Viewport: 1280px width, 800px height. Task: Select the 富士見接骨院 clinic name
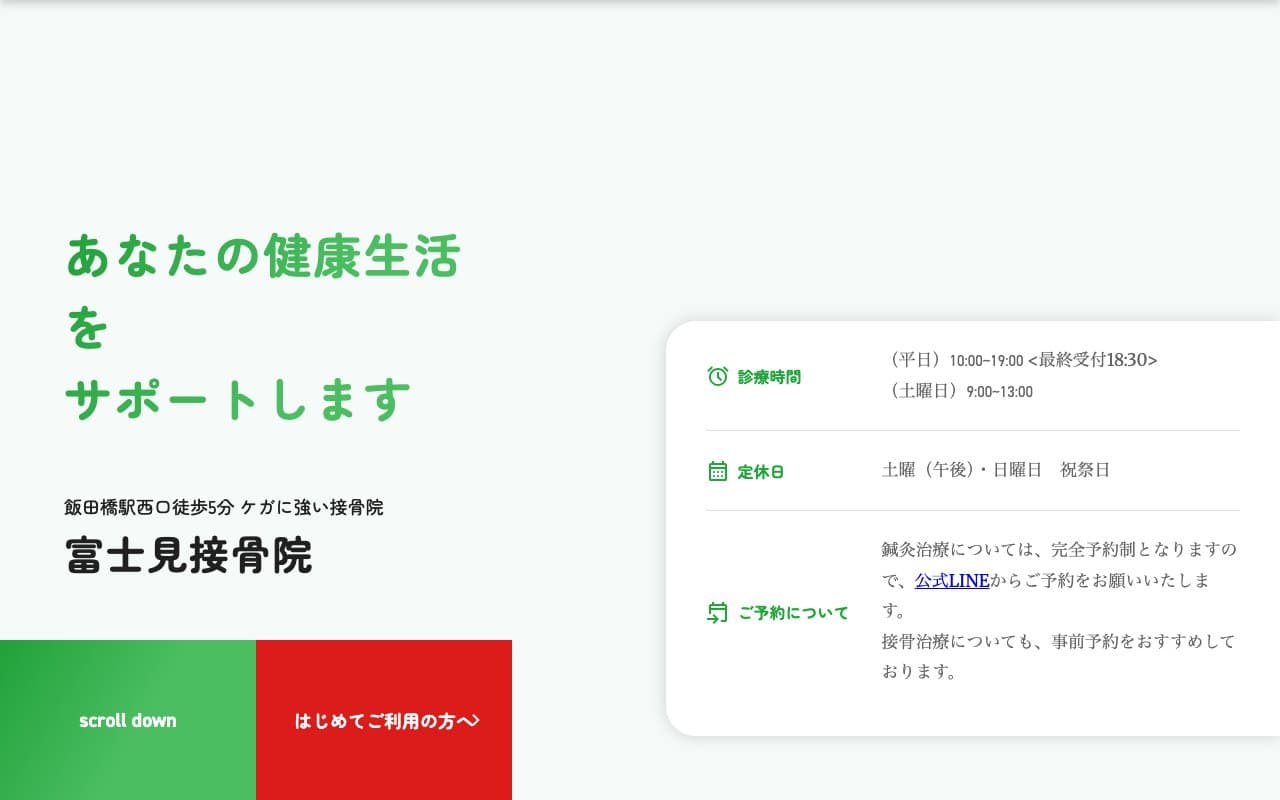click(x=188, y=557)
